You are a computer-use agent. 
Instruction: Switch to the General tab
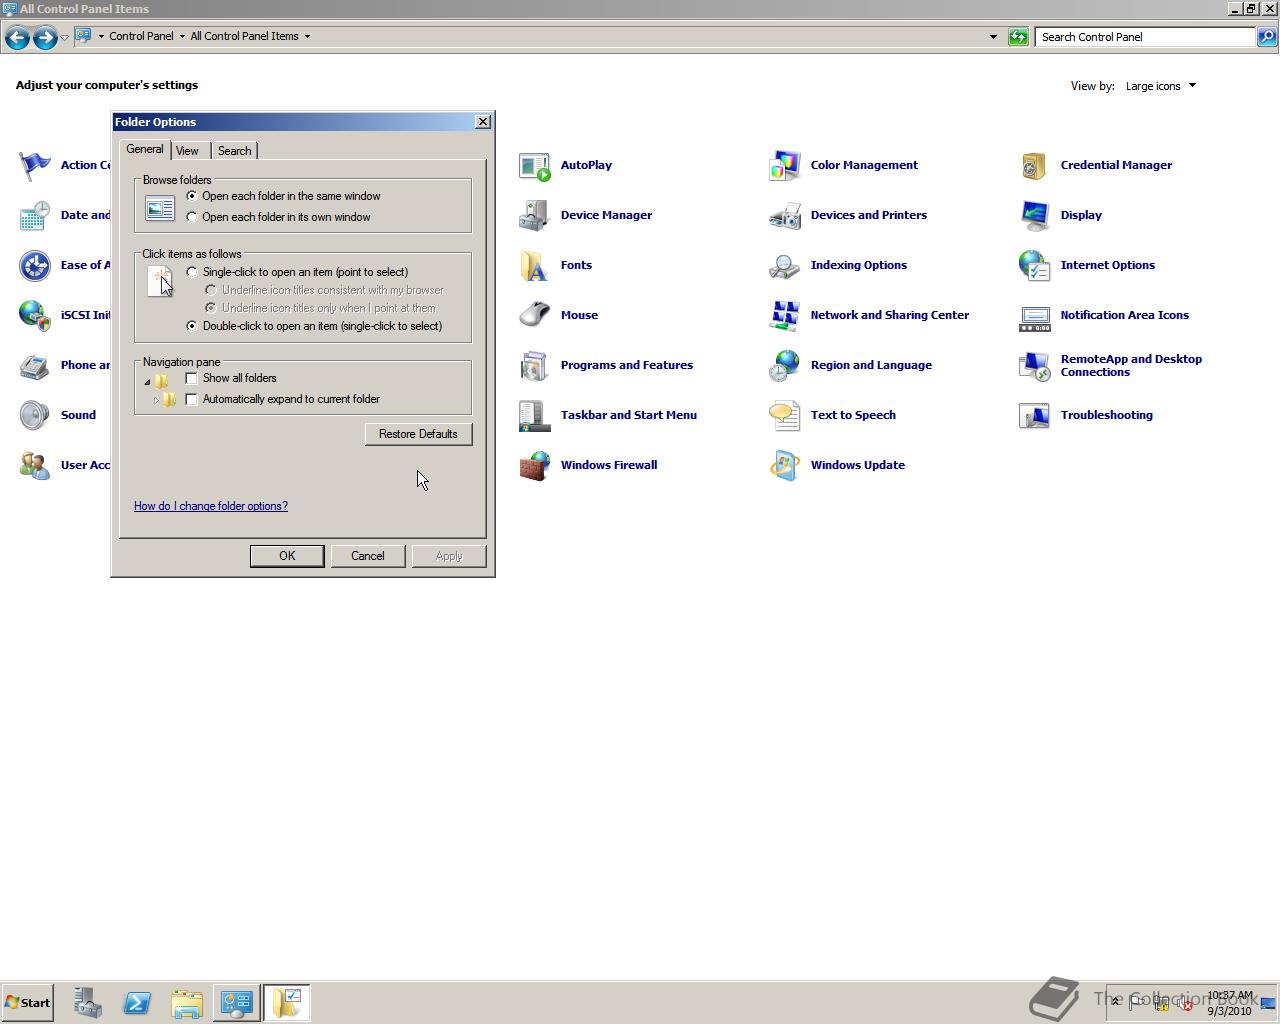click(145, 149)
